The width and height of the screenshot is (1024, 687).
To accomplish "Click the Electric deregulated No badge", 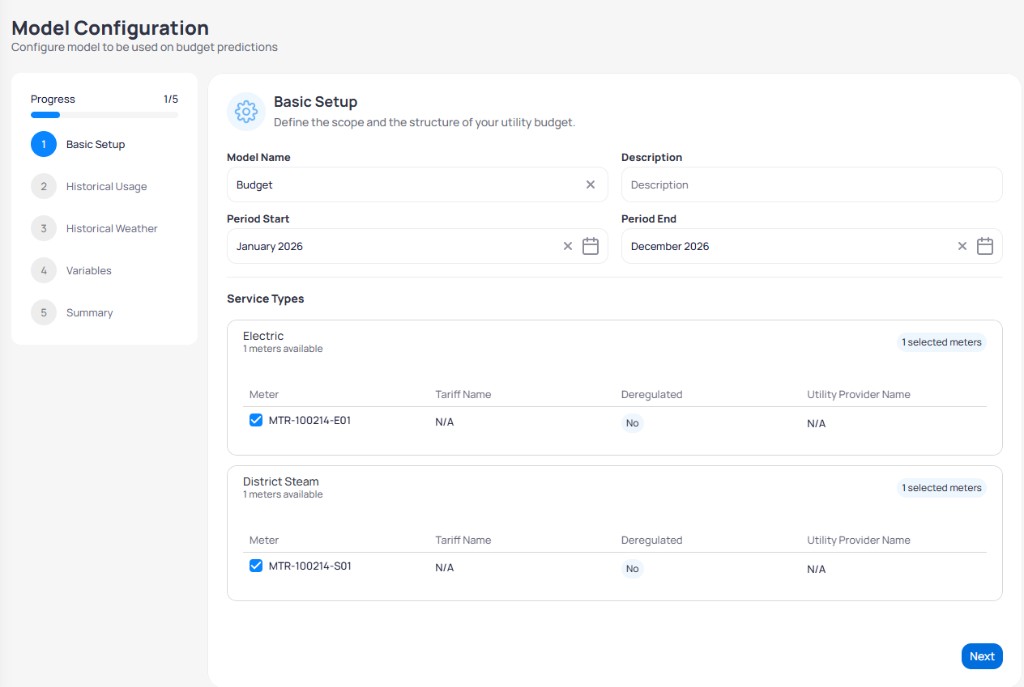I will 632,423.
